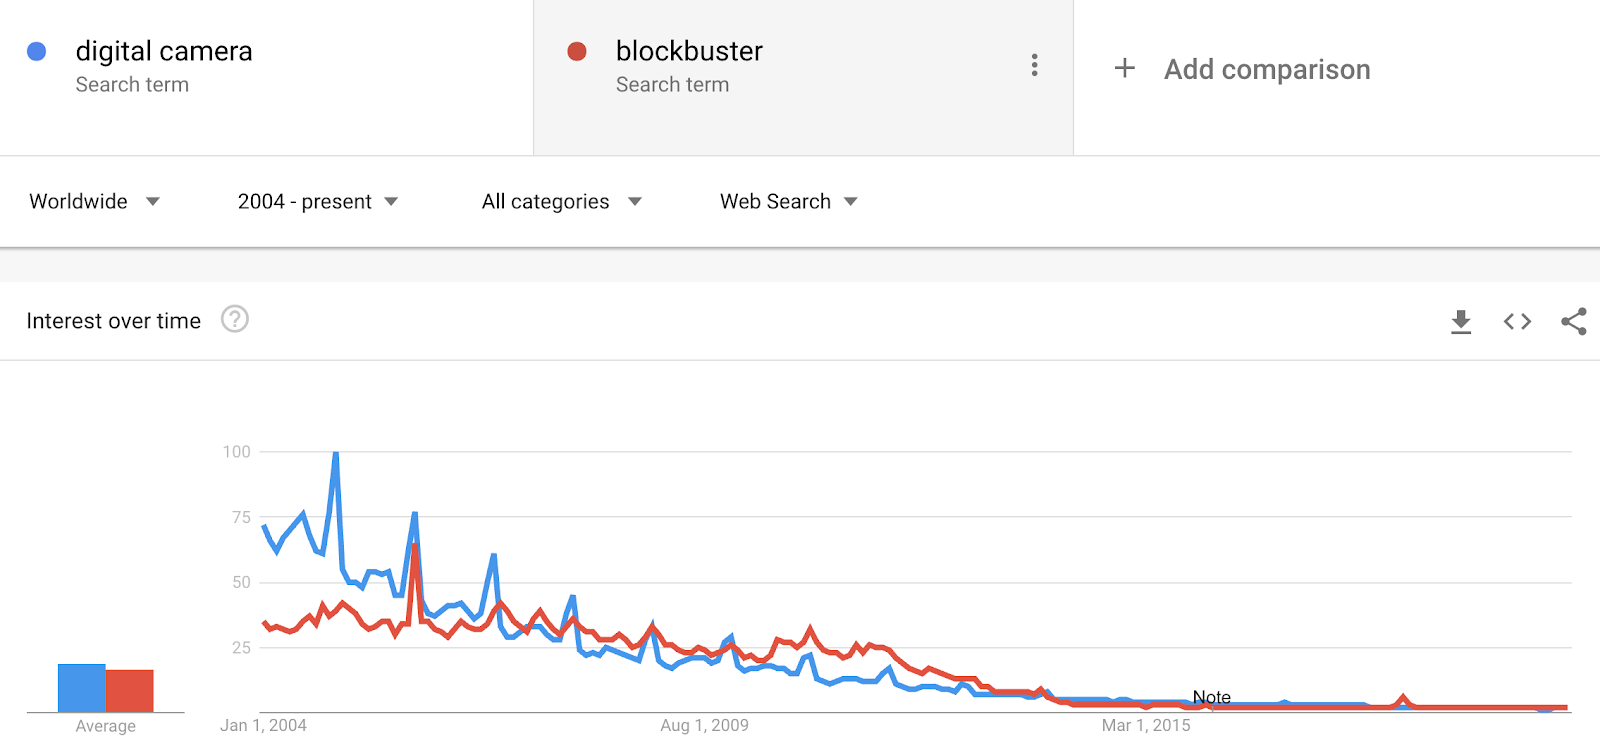Click the red blockbuster line spike
Screen dimensions: 1600x750
click(415, 549)
